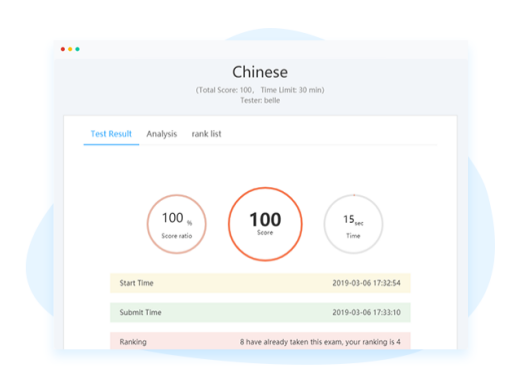
Task: Click the red window dot
Action: click(x=63, y=49)
